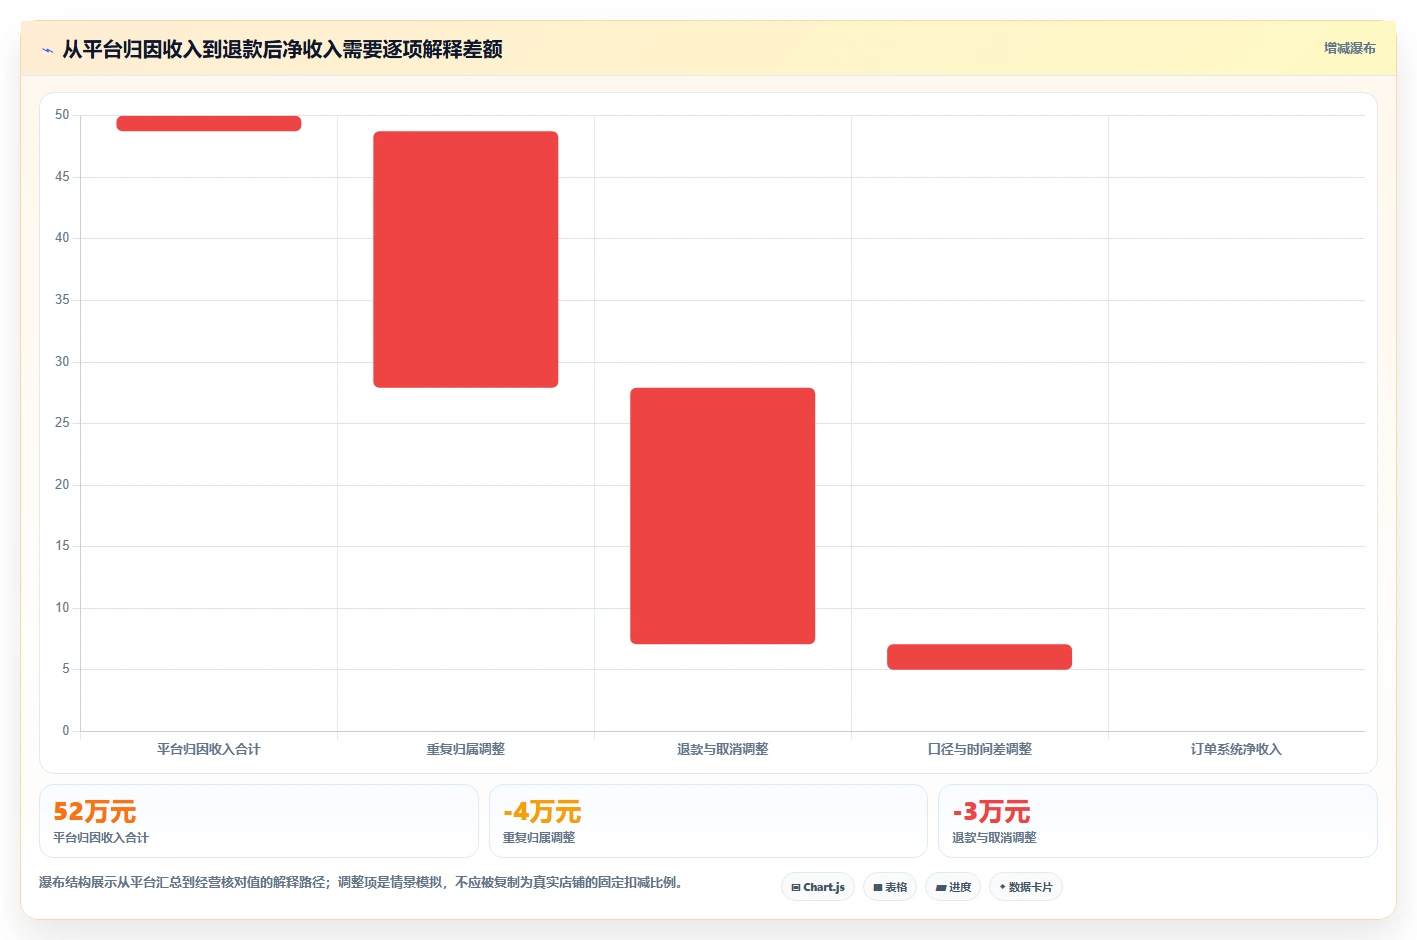This screenshot has height=940, width=1417.
Task: Click x-axis label 订单系统净收入
Action: (x=1236, y=749)
